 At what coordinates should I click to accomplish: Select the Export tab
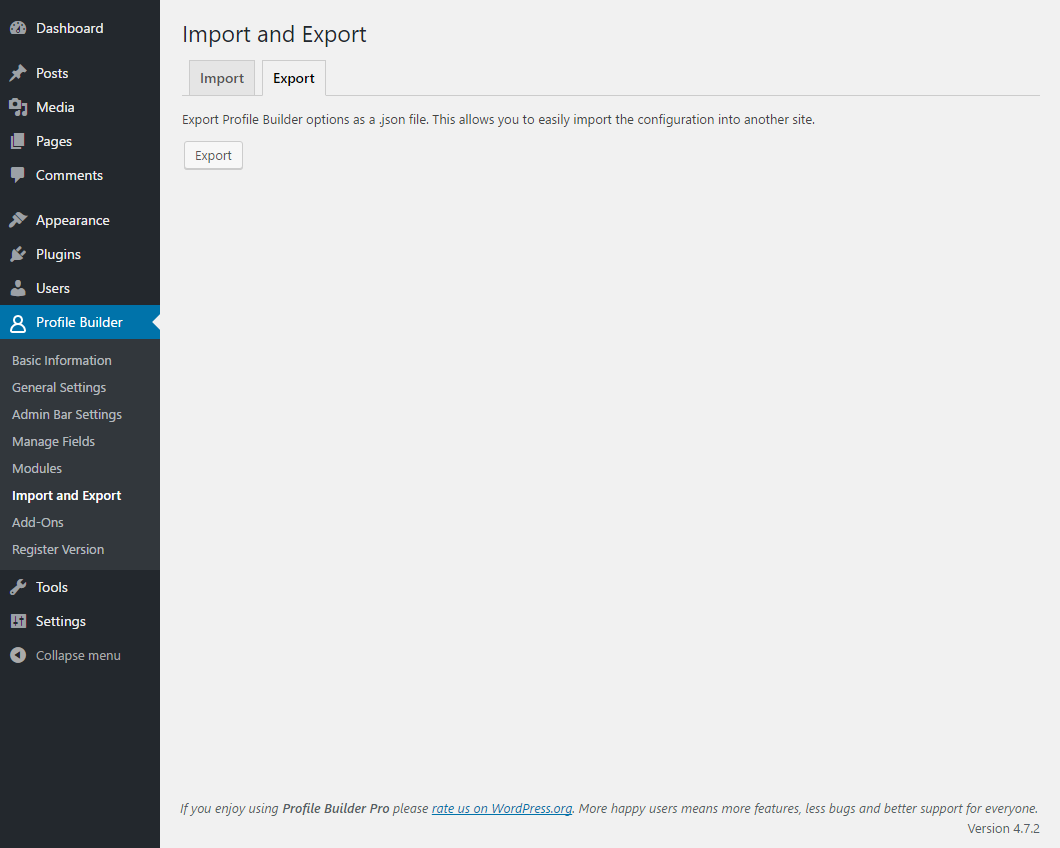click(294, 78)
